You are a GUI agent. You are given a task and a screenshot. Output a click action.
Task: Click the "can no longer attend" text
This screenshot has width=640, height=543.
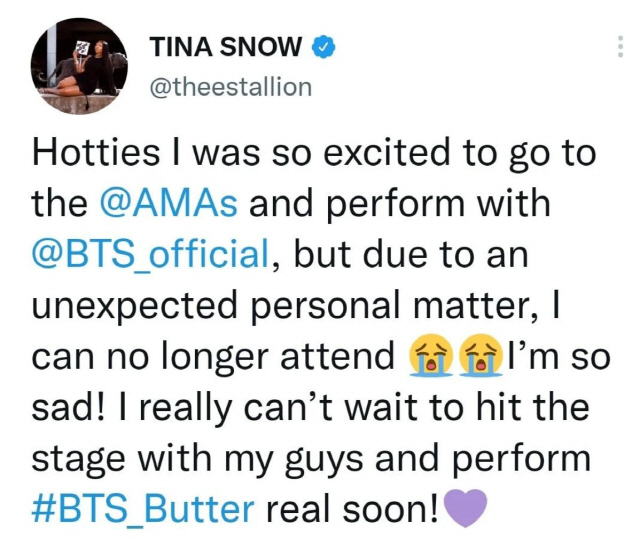tap(215, 356)
